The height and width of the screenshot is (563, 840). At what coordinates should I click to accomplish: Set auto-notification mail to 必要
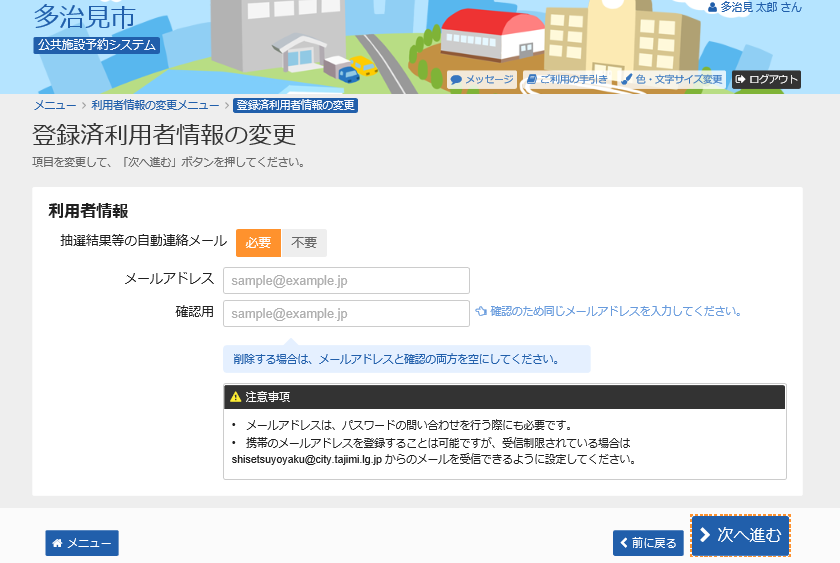pos(258,243)
